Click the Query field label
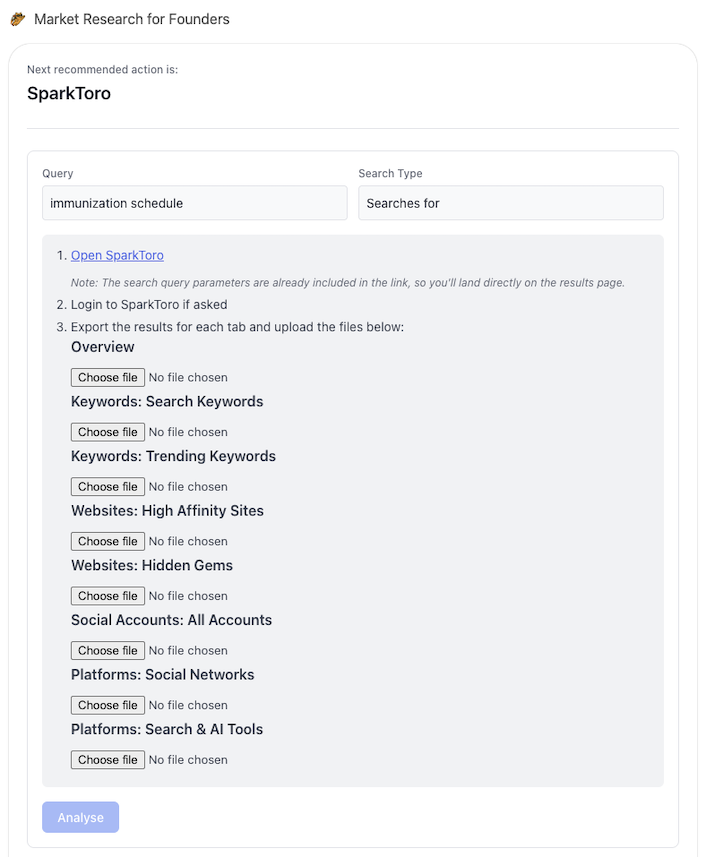The height and width of the screenshot is (857, 706). pos(58,174)
